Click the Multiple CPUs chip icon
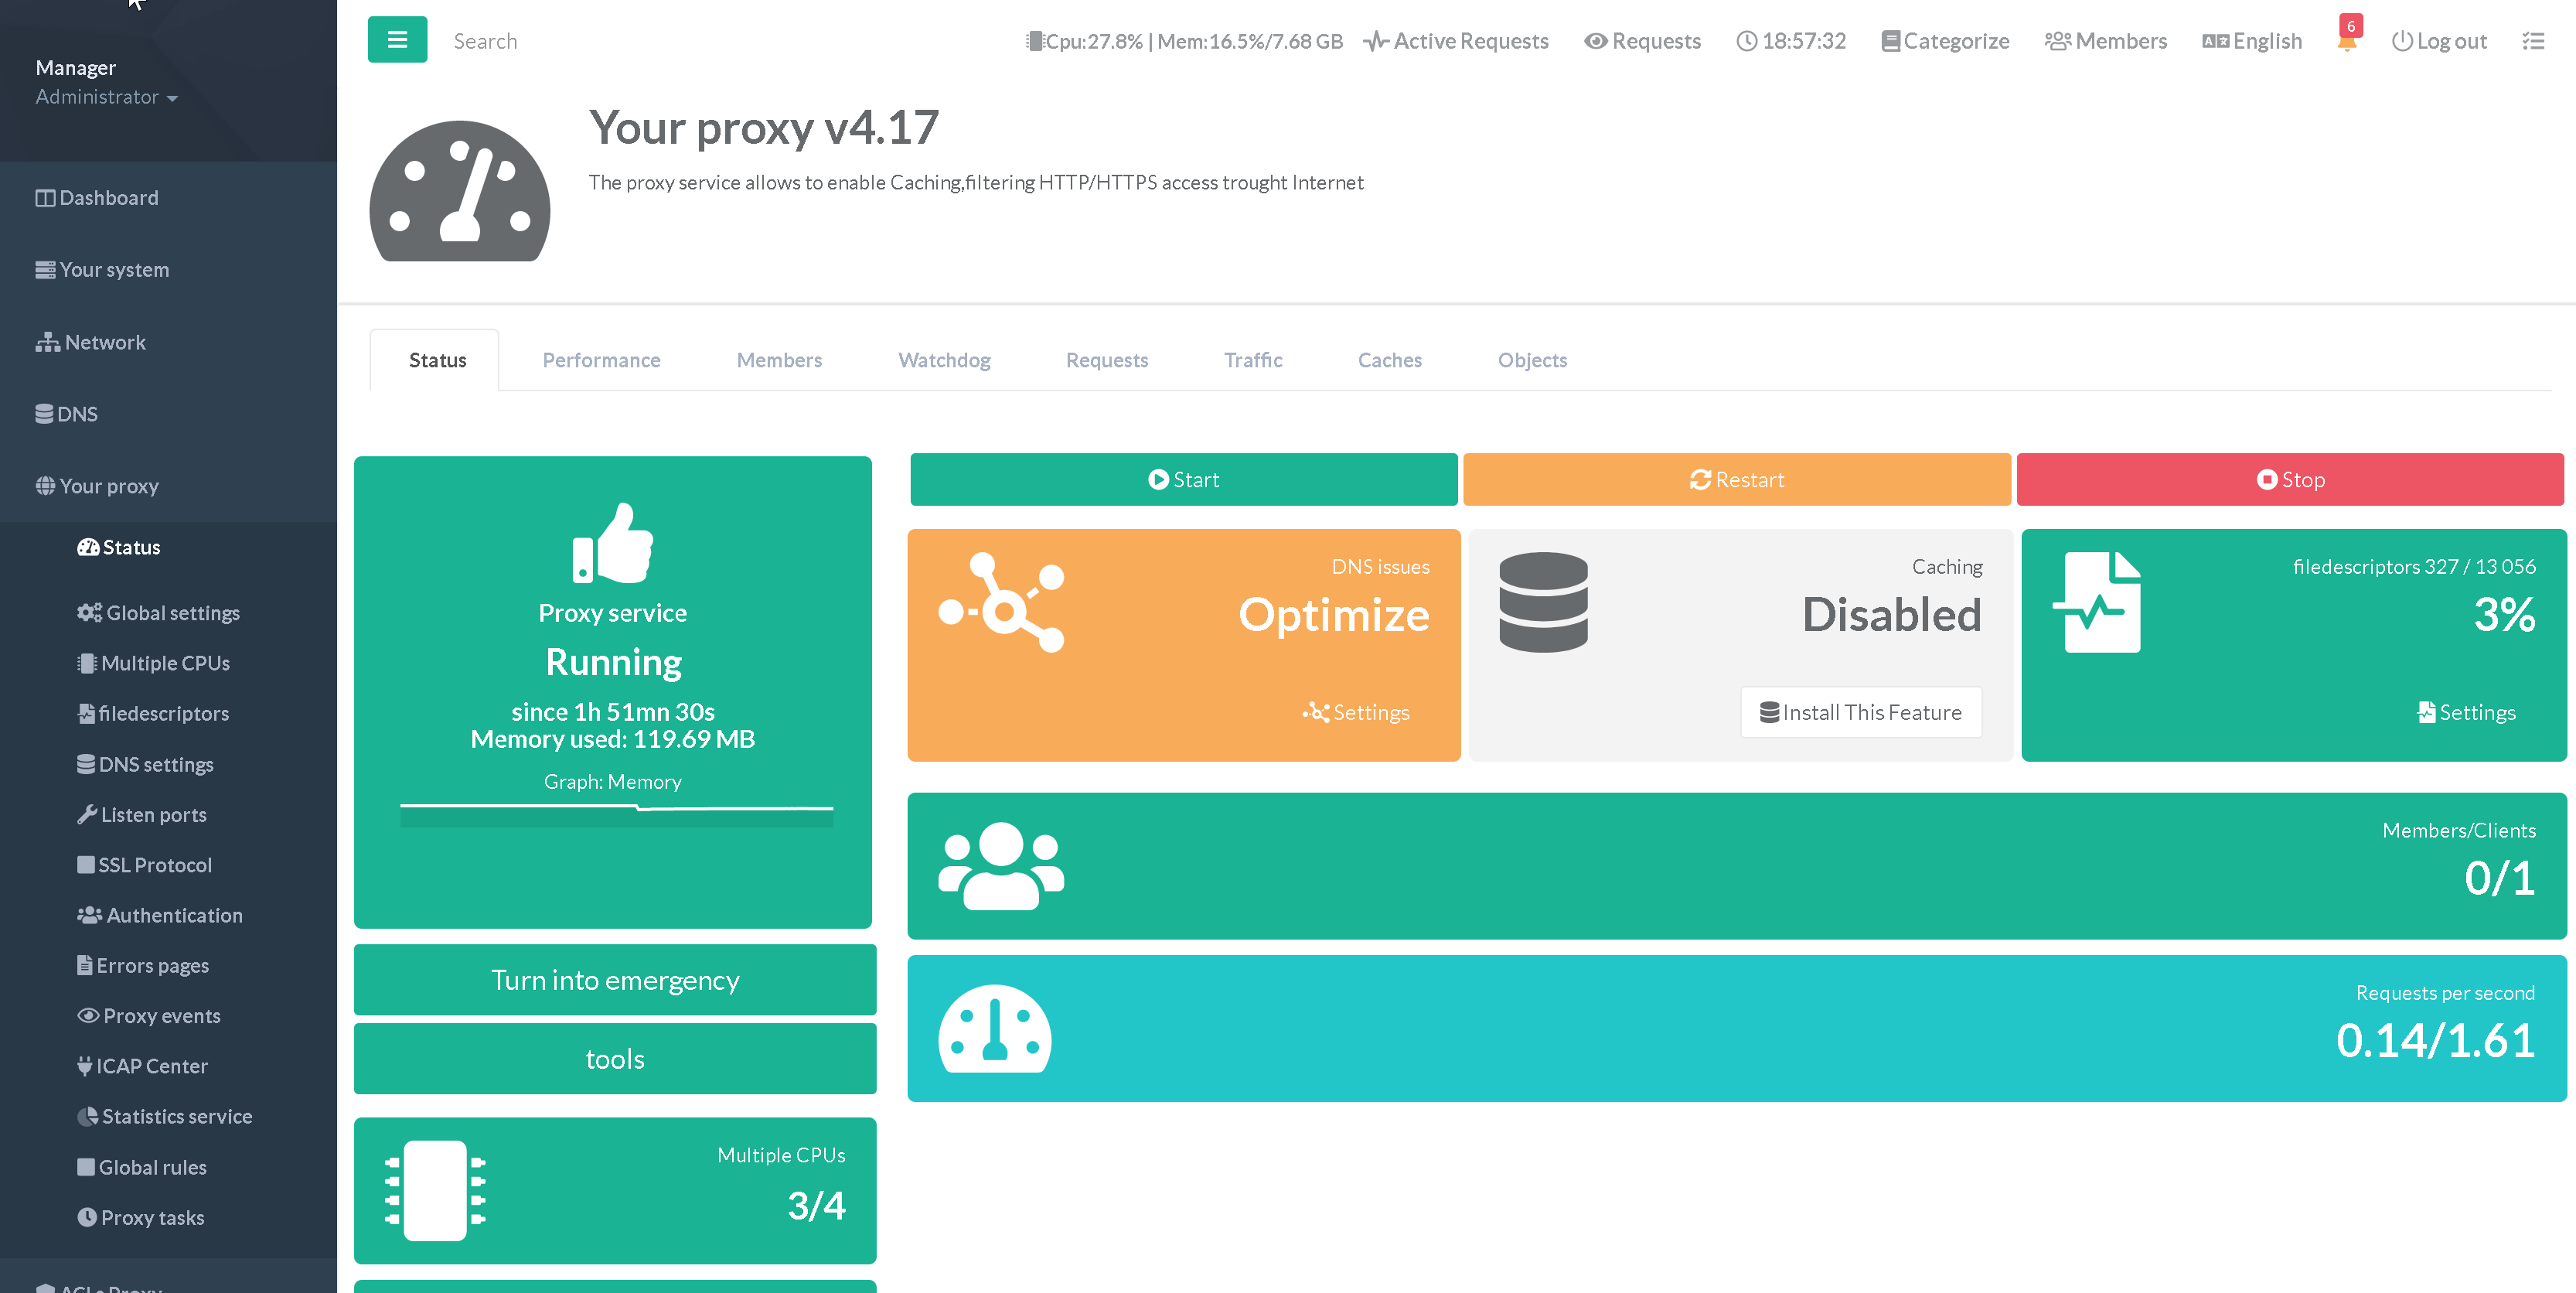 435,1190
